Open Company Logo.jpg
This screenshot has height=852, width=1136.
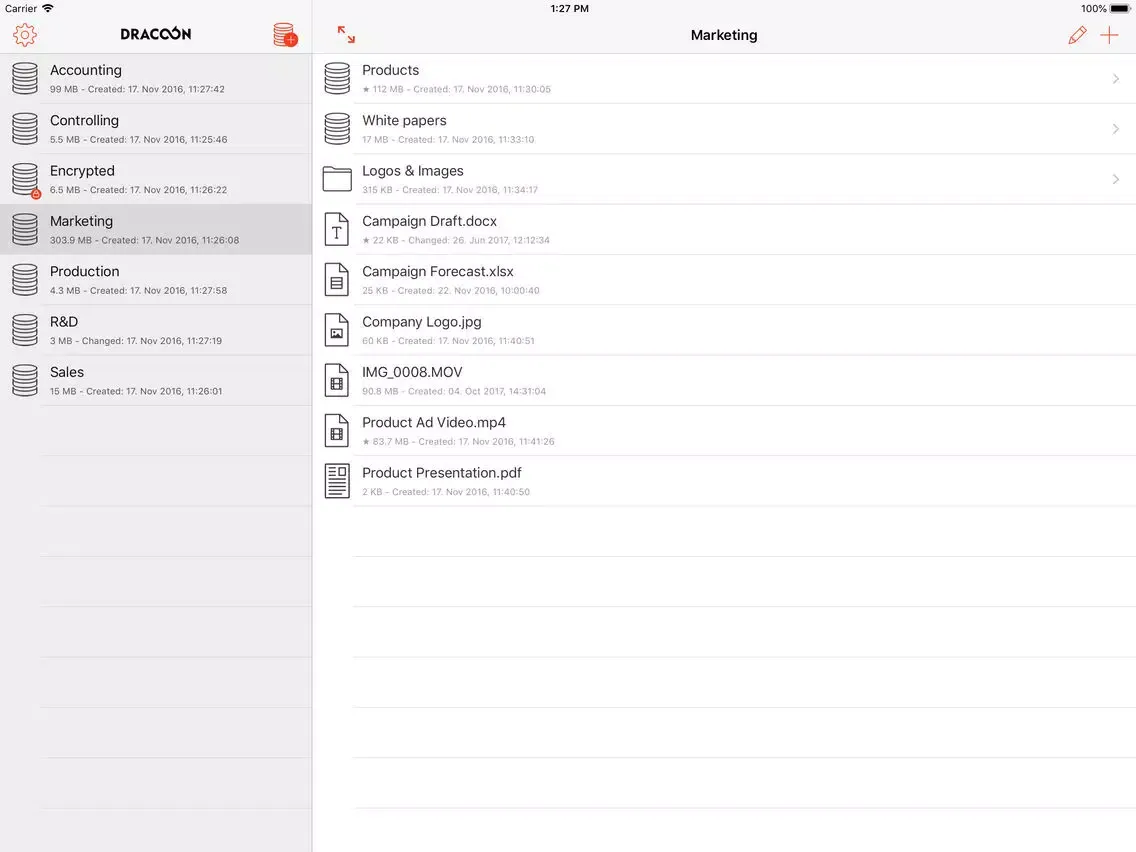pos(724,330)
